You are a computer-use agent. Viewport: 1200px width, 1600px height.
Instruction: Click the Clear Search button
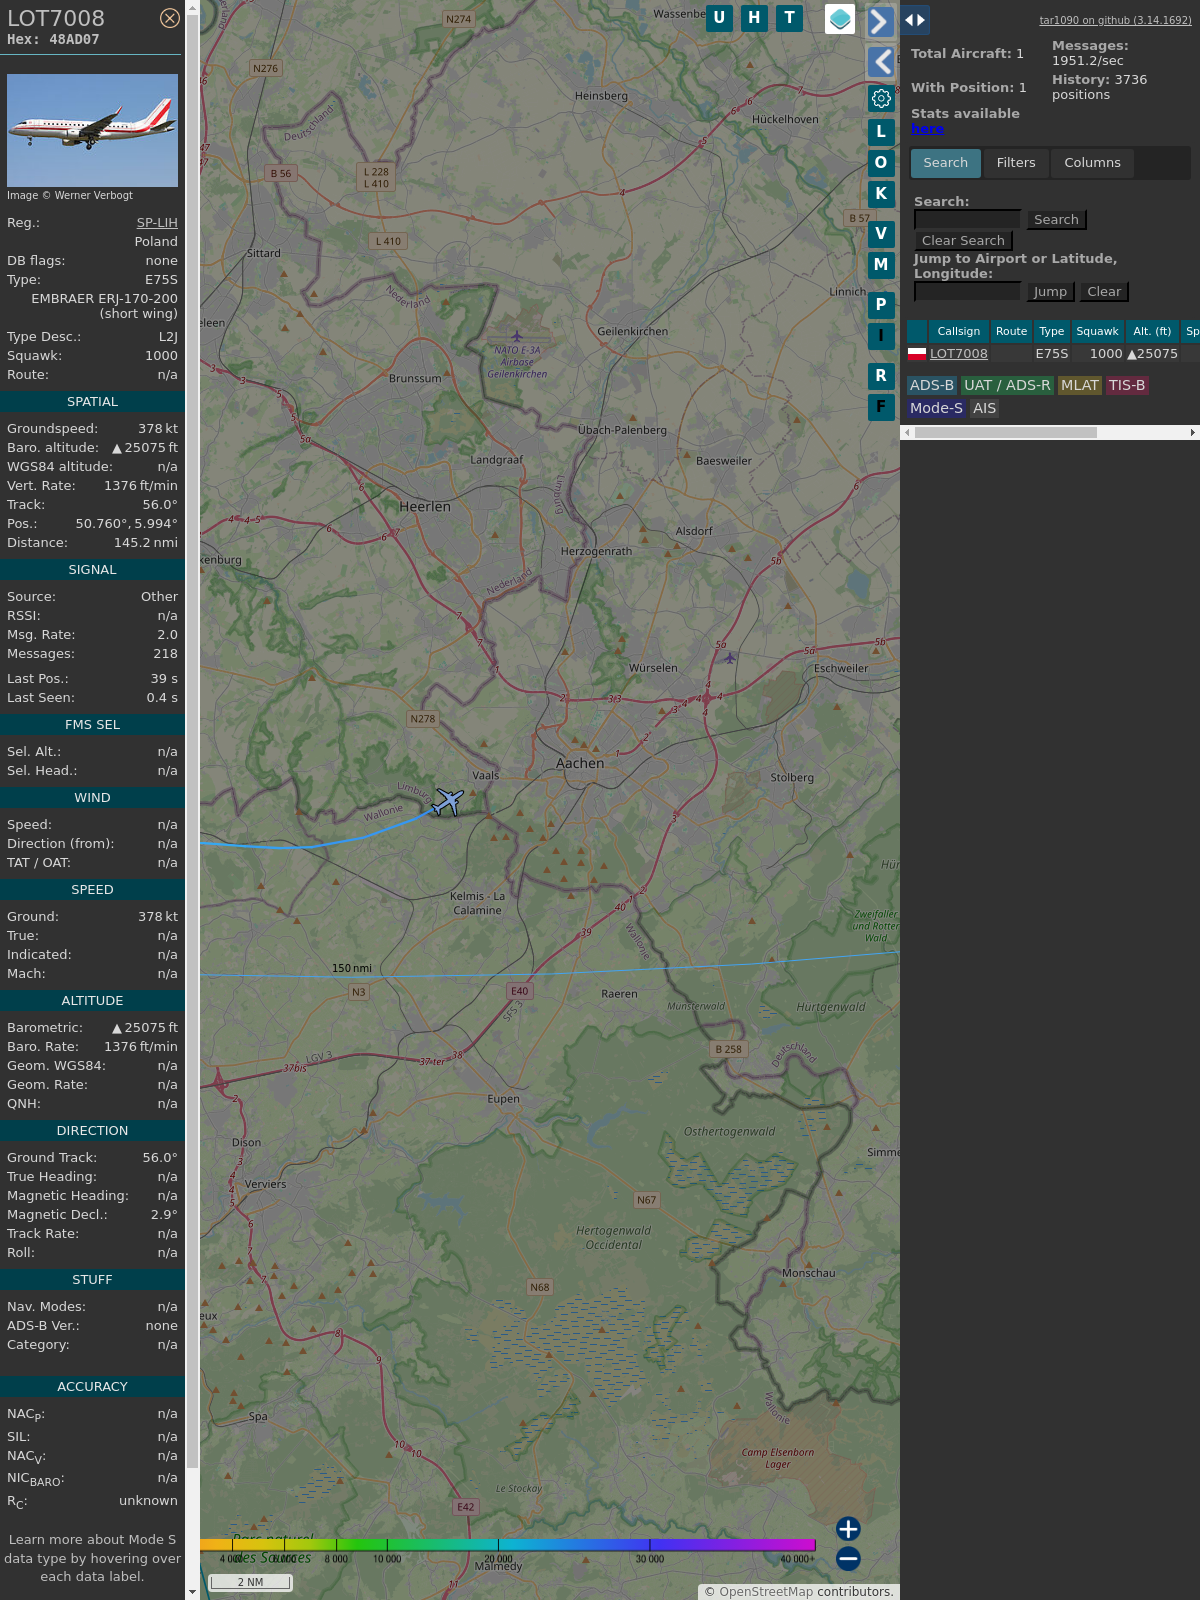963,241
